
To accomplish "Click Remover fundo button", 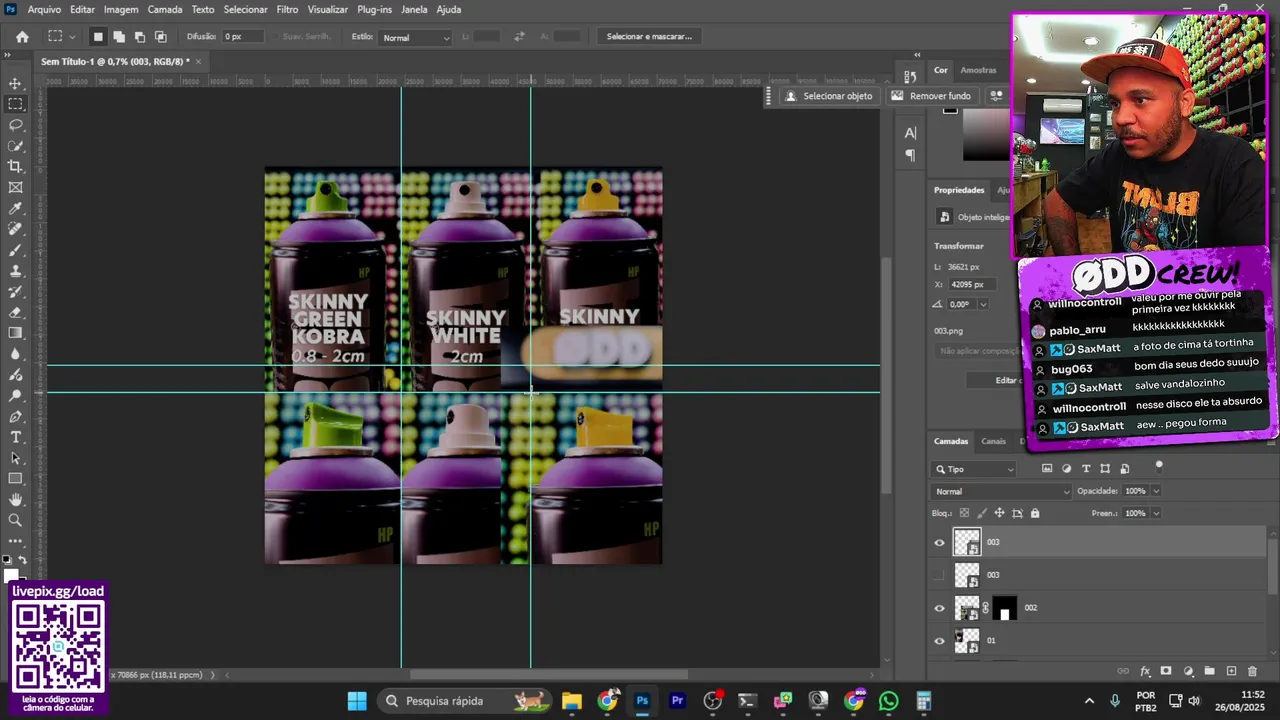I will pos(932,96).
